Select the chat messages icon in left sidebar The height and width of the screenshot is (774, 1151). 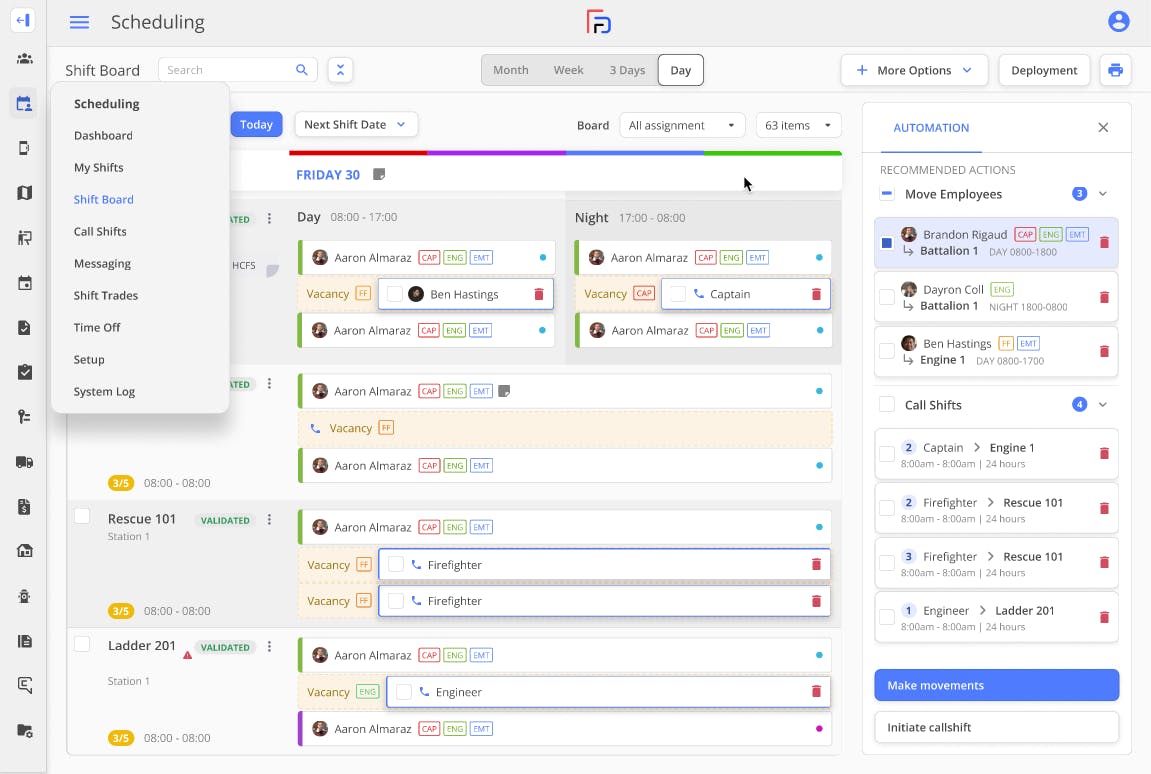(23, 686)
